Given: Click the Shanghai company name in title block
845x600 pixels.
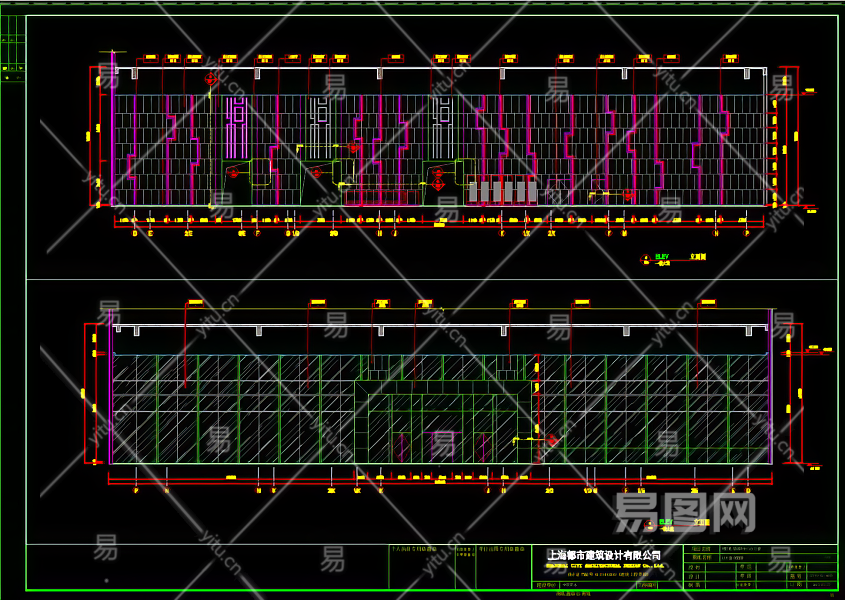Looking at the screenshot, I should (603, 555).
